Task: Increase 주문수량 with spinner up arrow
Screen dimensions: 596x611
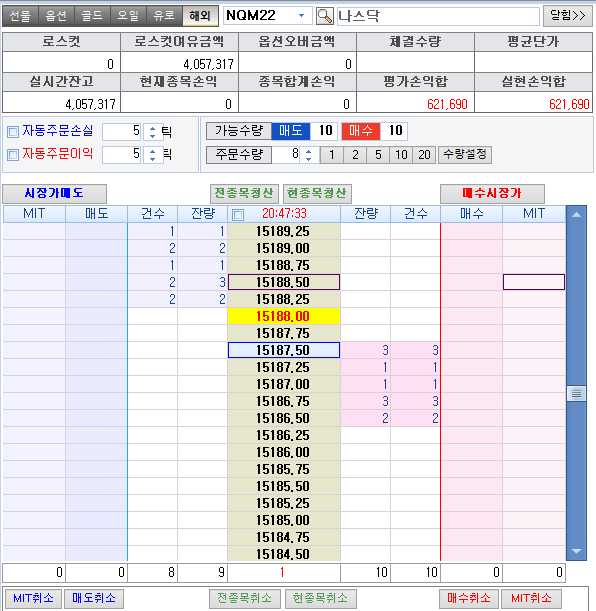Action: [309, 151]
